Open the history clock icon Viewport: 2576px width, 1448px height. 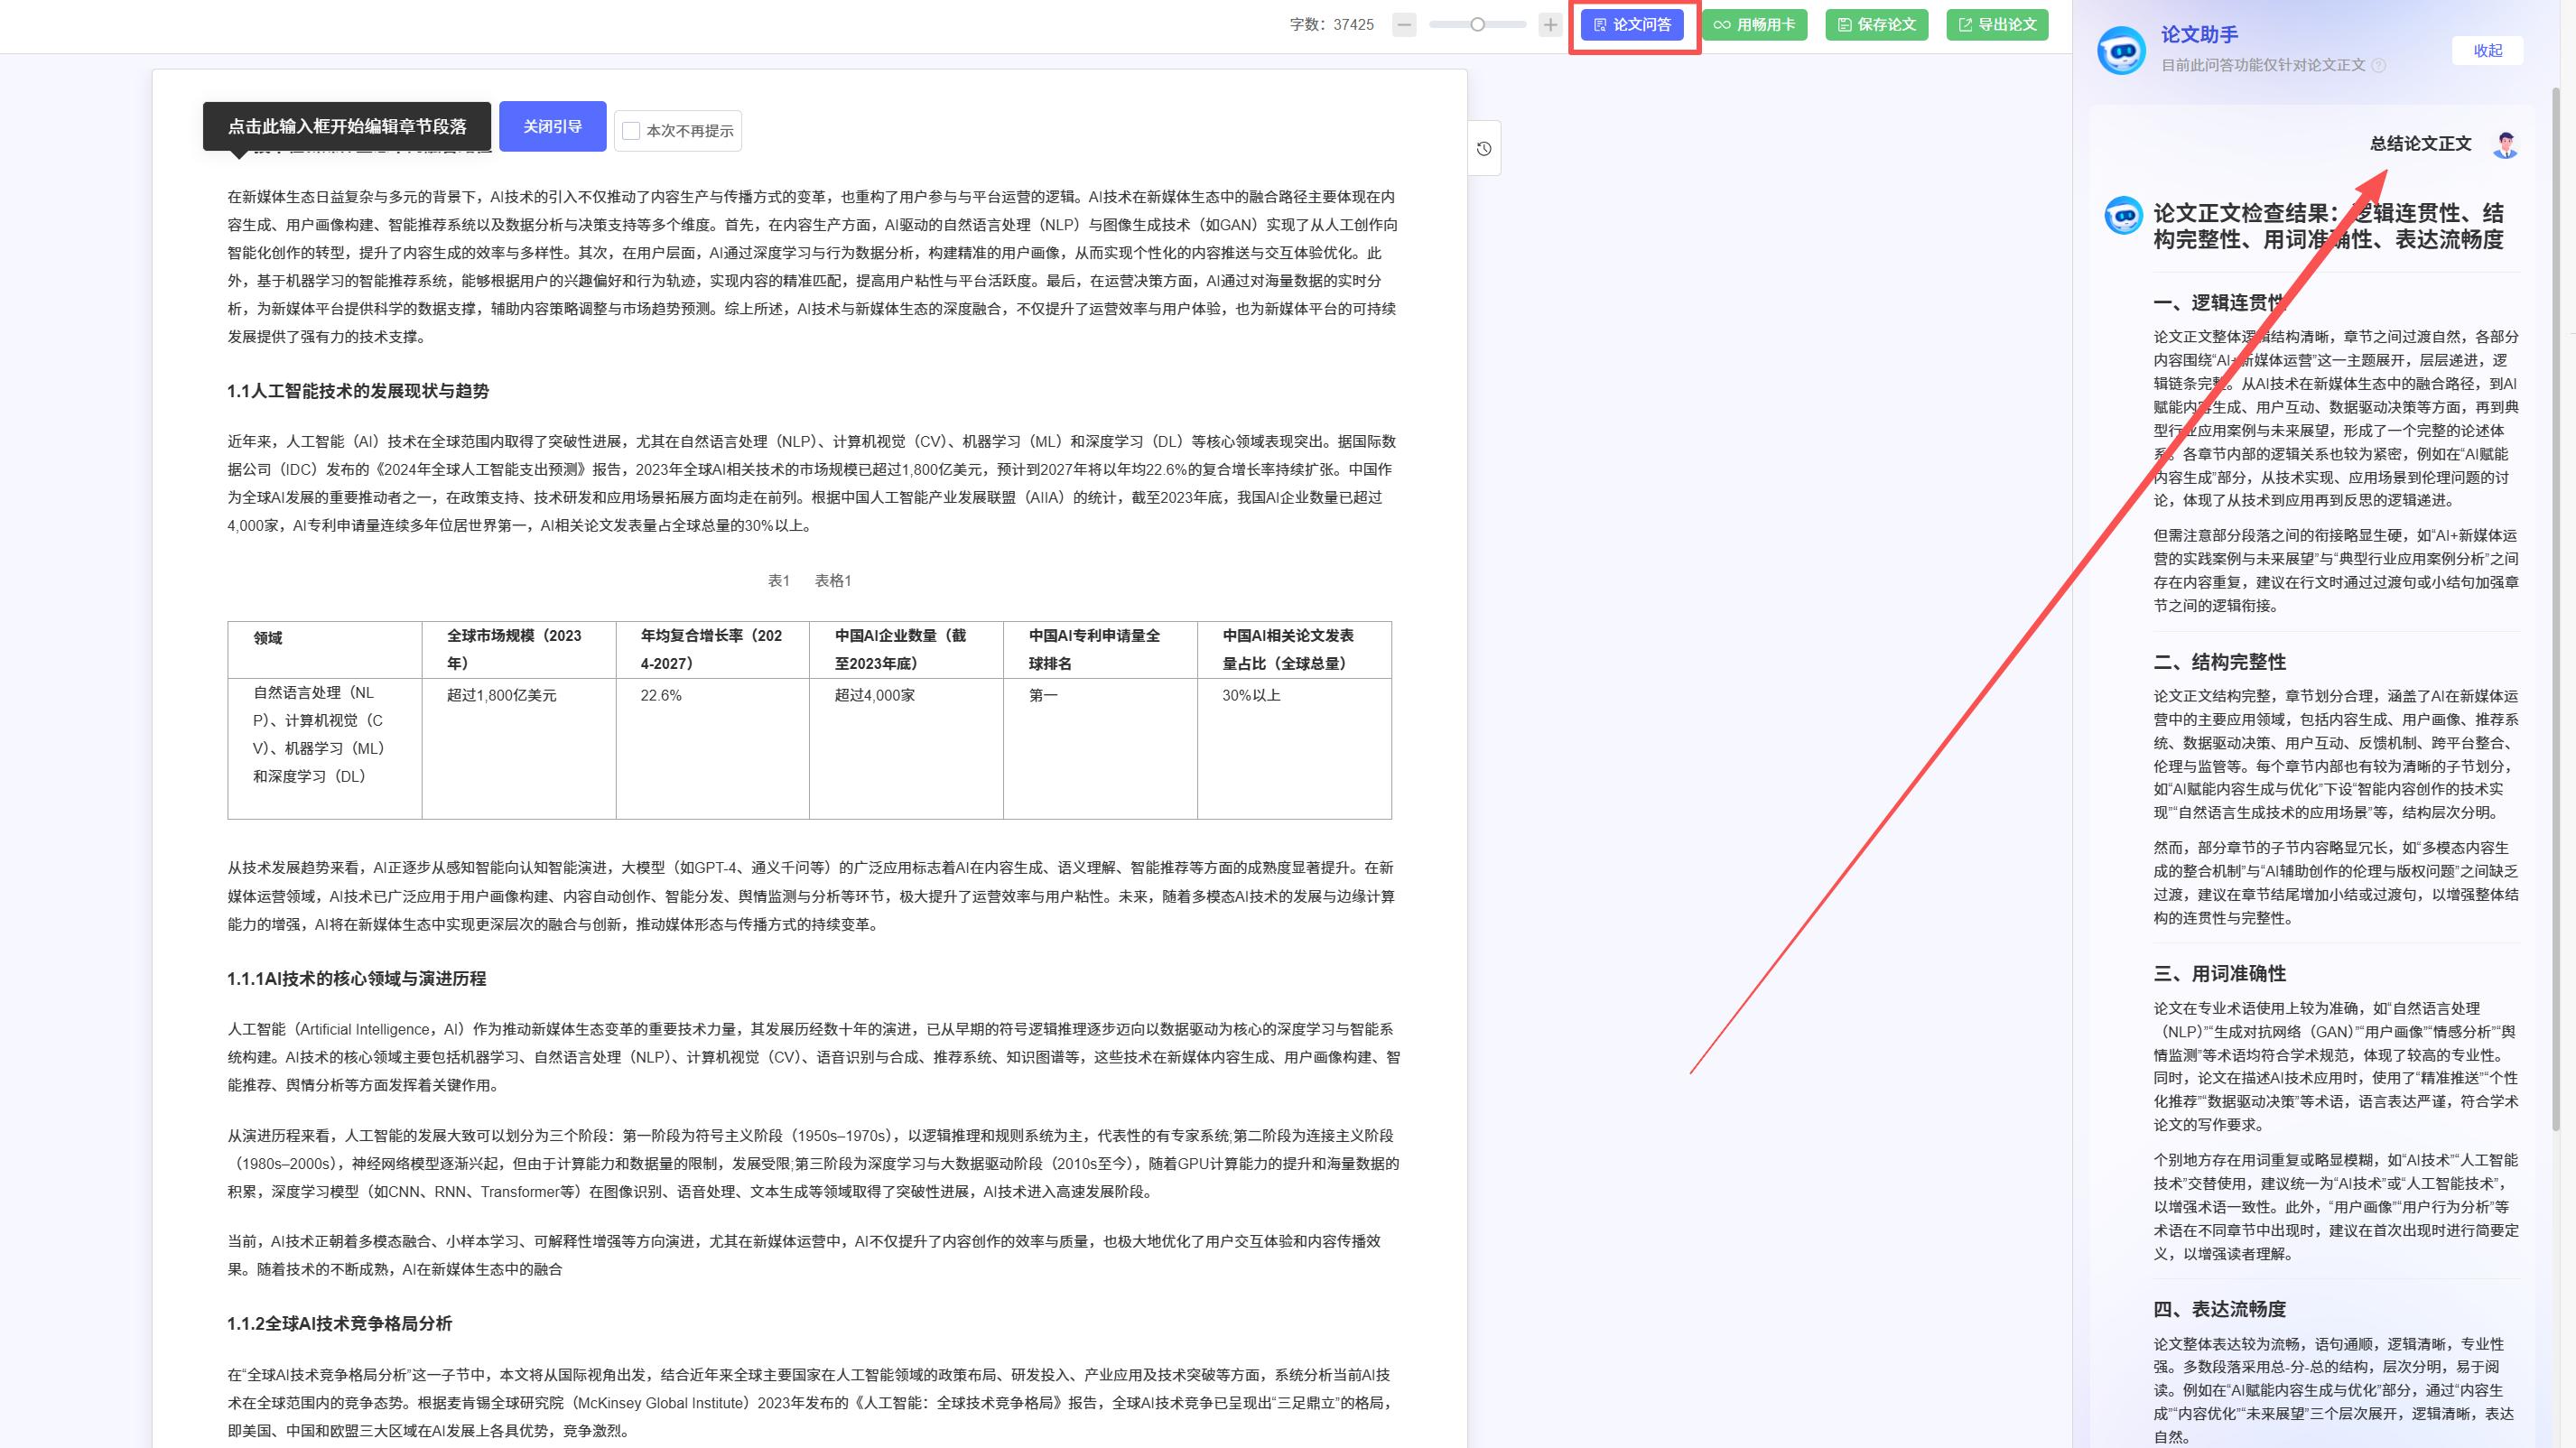click(x=1484, y=149)
